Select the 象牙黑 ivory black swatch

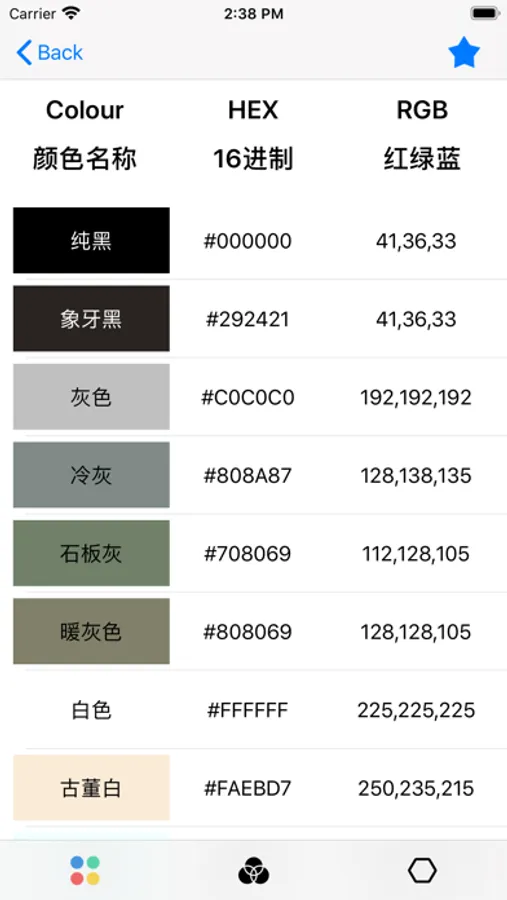91,319
